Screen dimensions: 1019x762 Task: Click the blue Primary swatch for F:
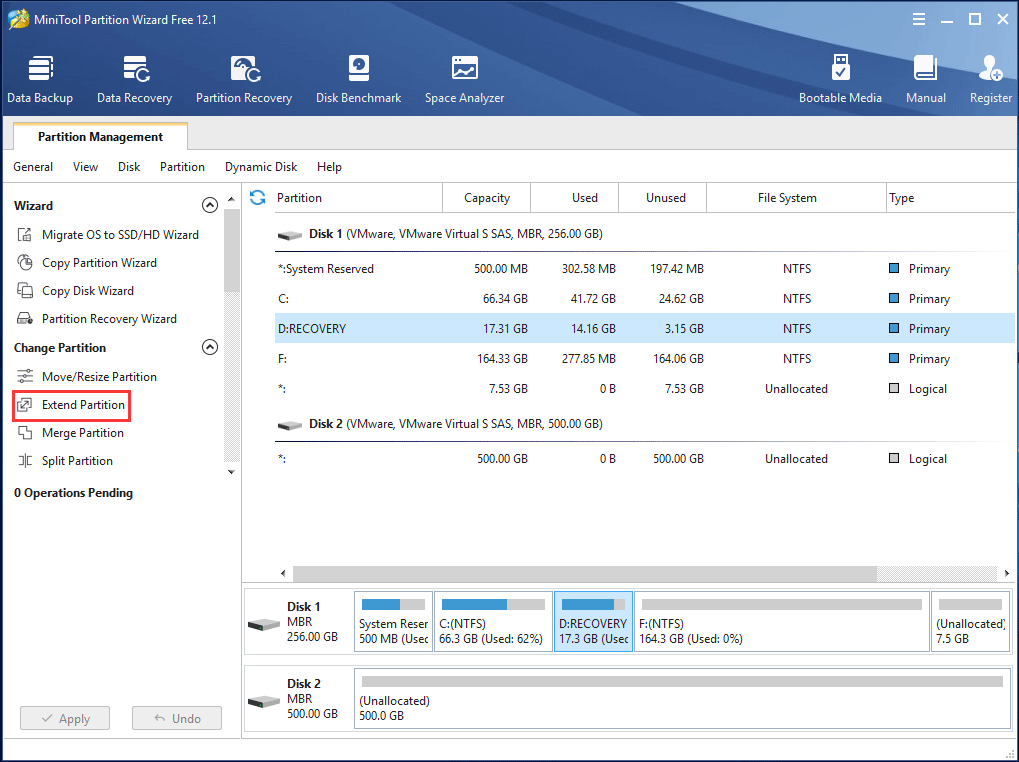click(894, 358)
